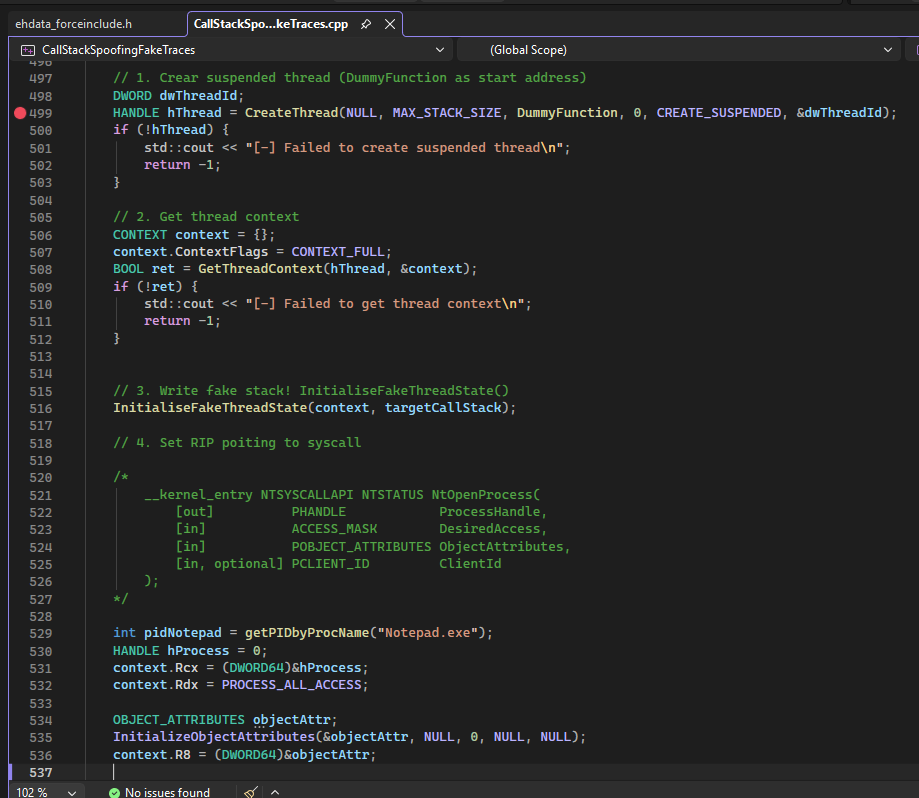Screen dimensions: 919x798
Task: Click POBJECT_ATTRIBUTES in the comment
Action: 361,547
